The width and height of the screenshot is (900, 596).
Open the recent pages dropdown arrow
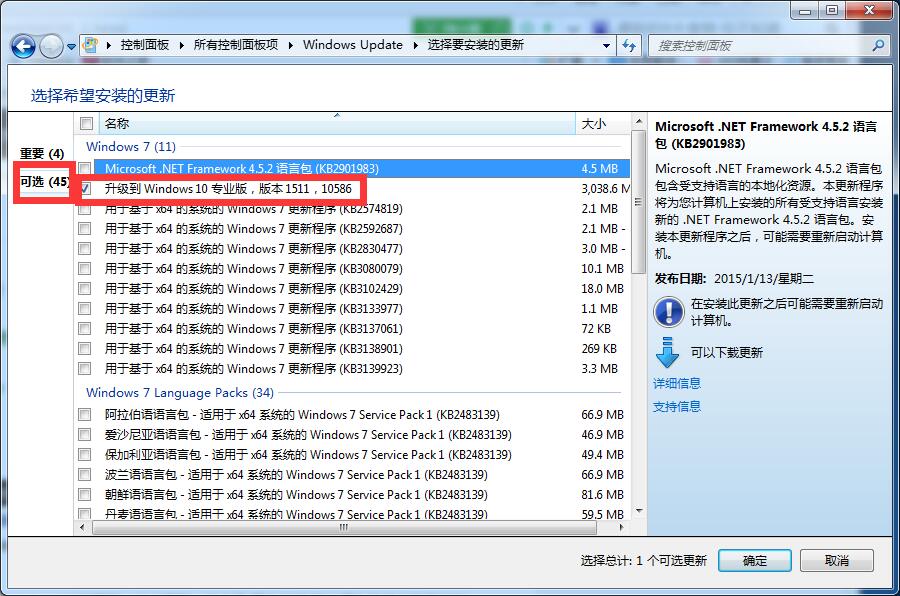coord(72,46)
